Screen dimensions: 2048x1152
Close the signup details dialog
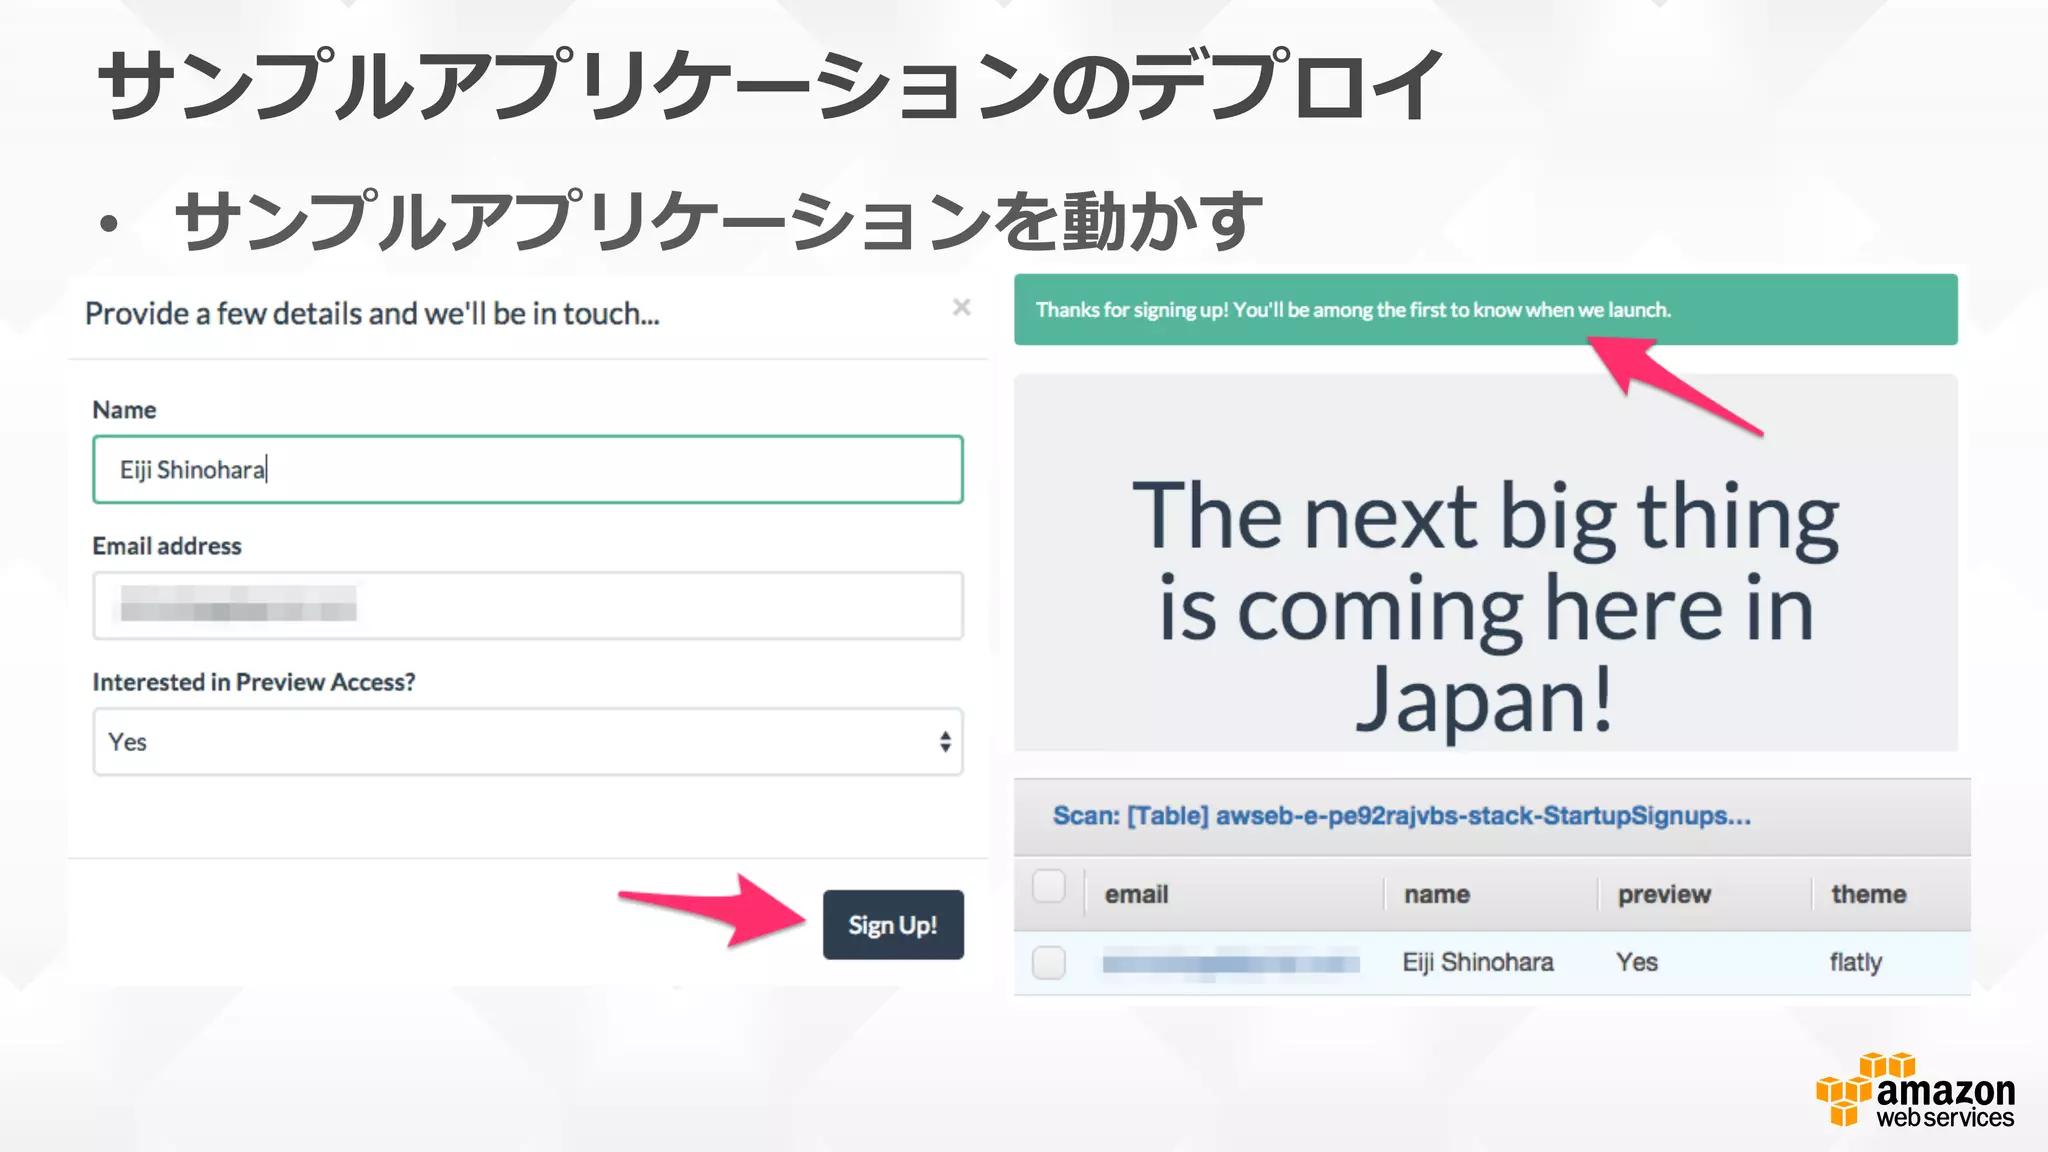click(x=961, y=307)
